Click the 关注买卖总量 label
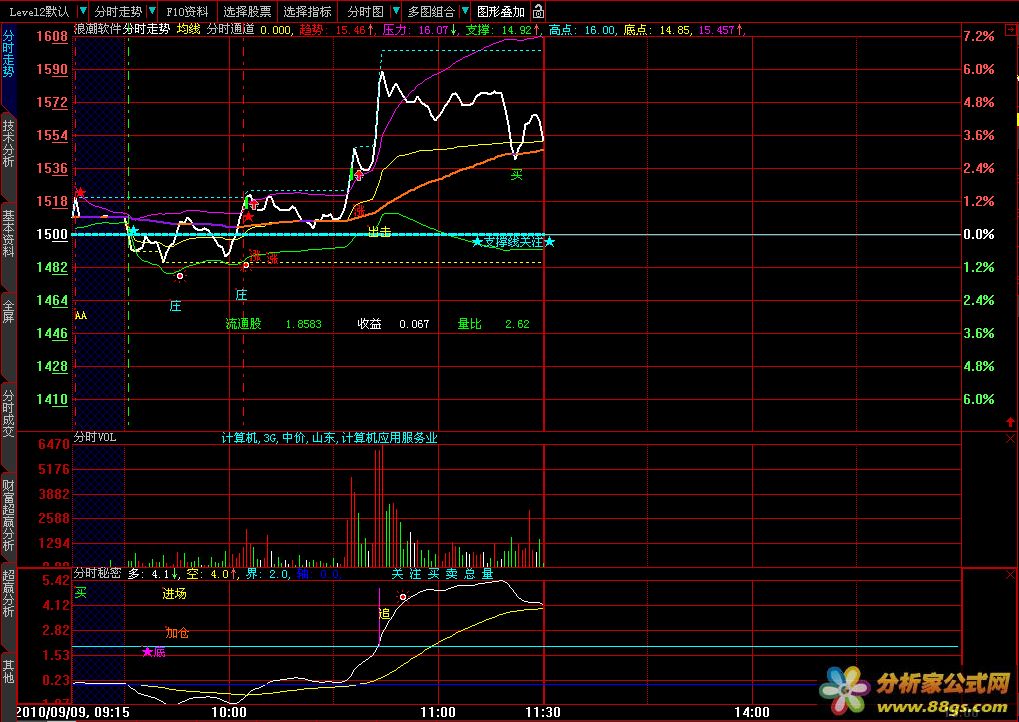The image size is (1019, 722). point(443,574)
